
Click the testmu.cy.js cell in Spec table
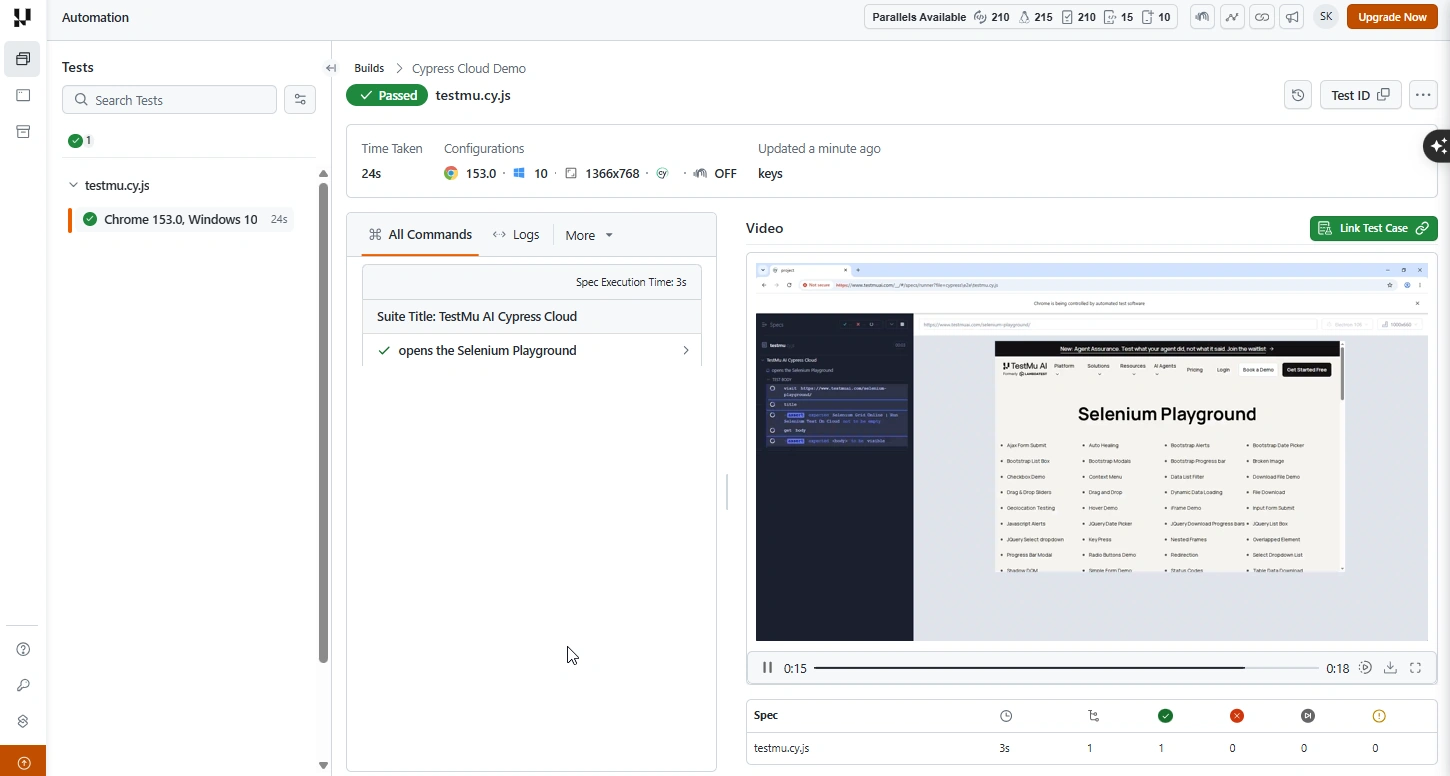tap(782, 748)
